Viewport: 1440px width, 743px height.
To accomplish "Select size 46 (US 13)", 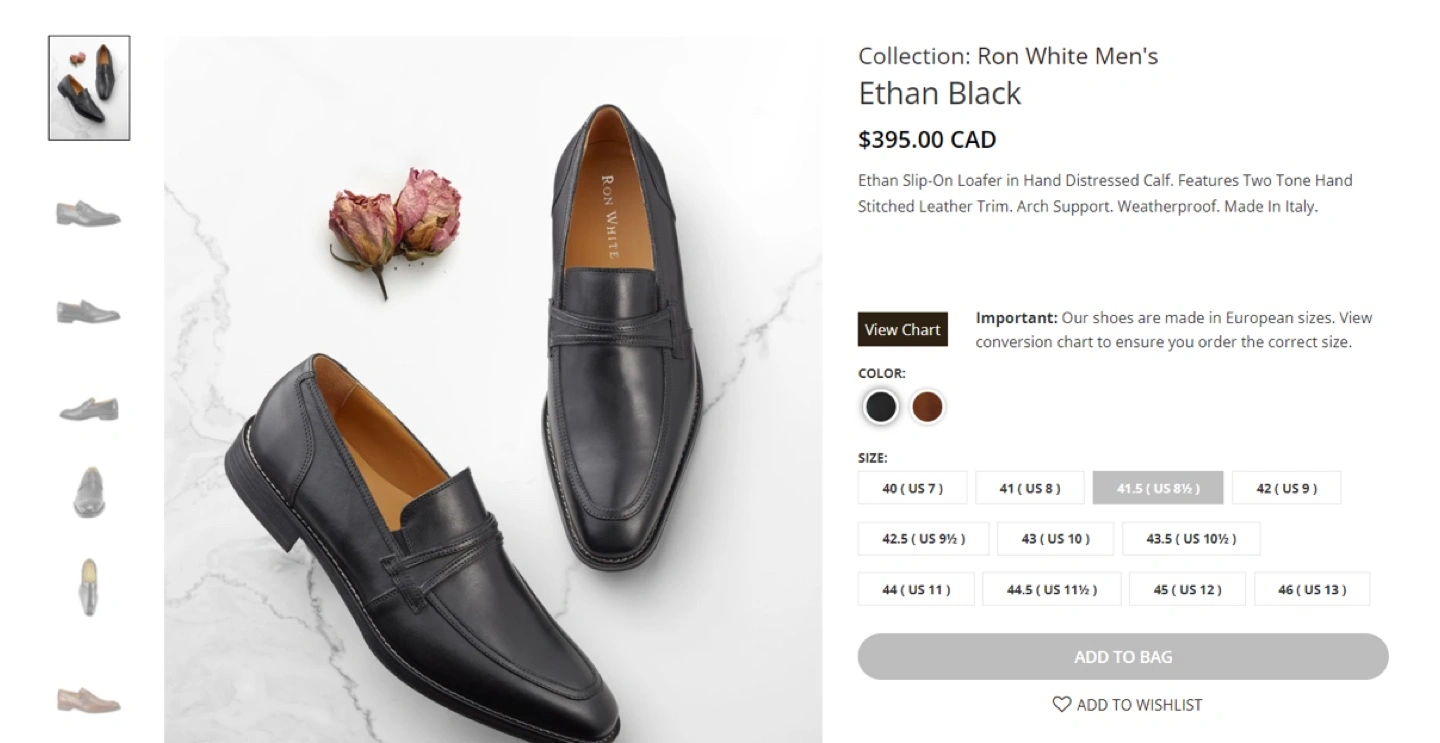I will tap(1311, 589).
